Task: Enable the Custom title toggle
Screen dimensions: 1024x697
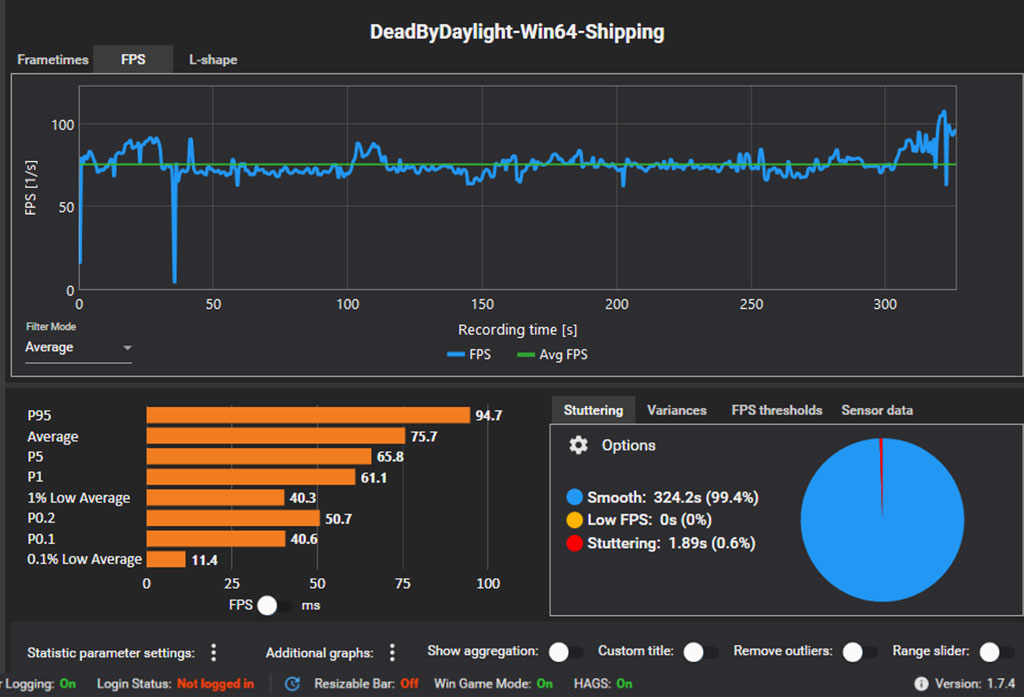Action: 699,652
